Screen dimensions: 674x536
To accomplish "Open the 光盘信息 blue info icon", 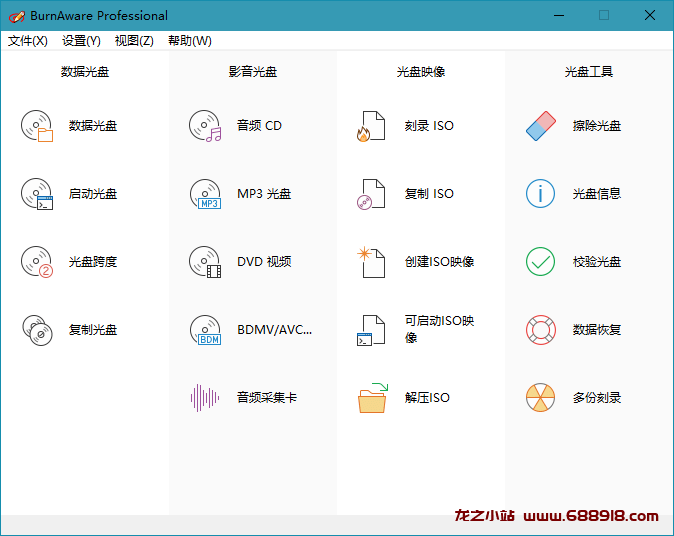I will pyautogui.click(x=540, y=194).
